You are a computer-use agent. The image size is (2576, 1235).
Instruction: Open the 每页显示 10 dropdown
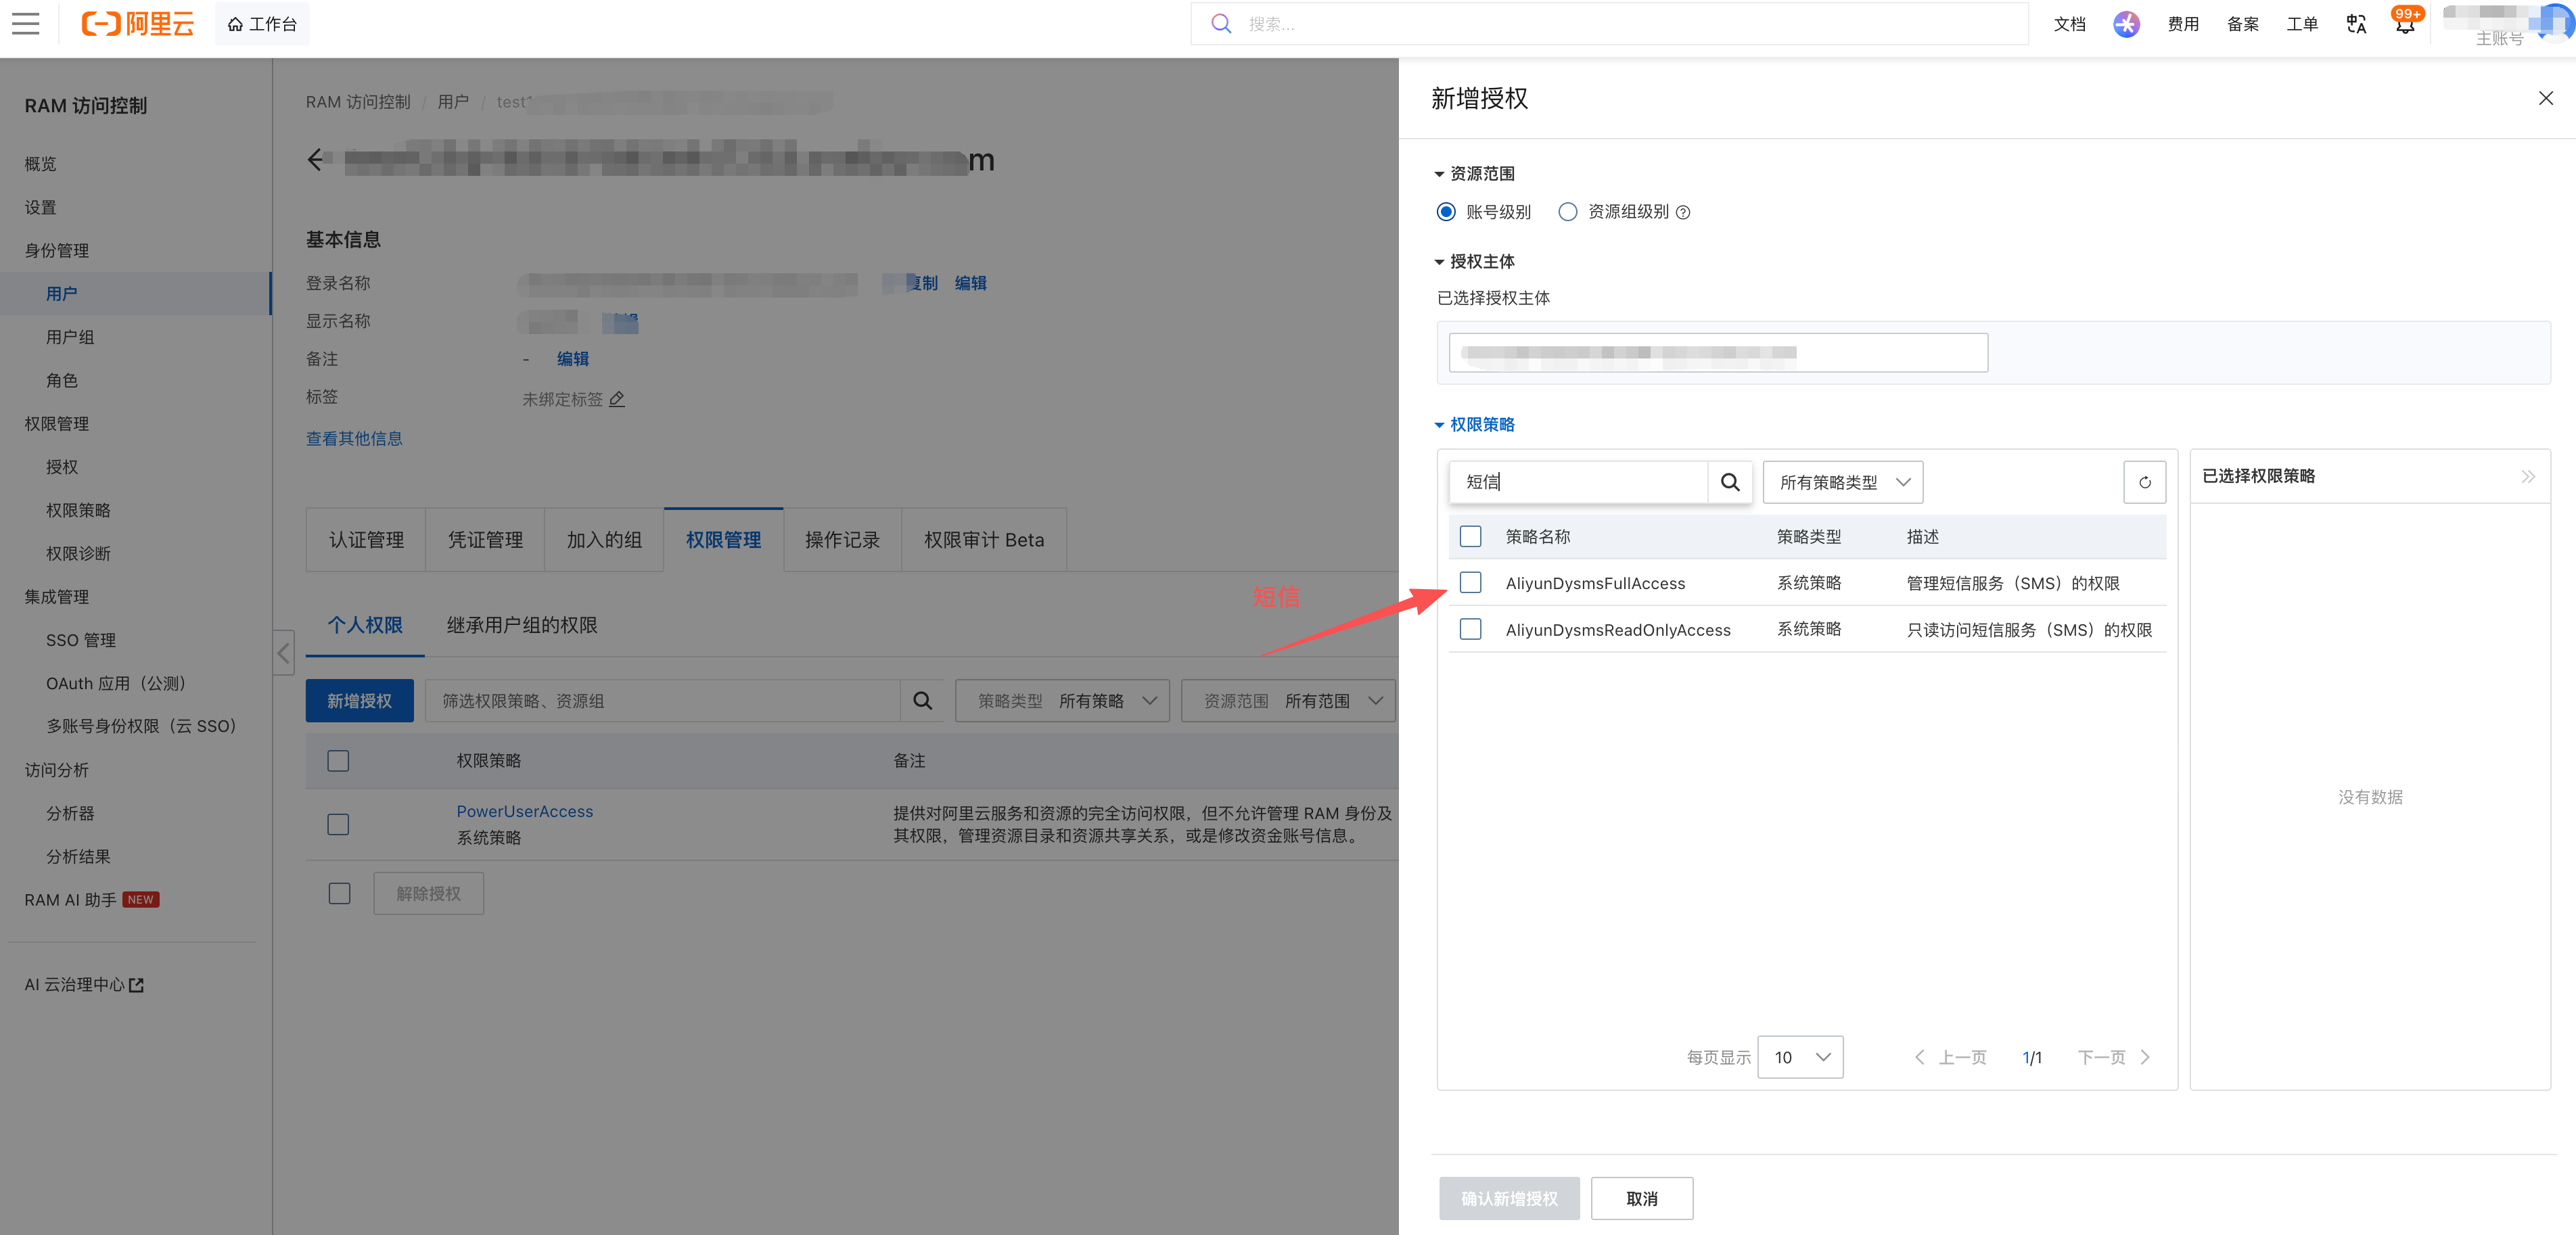click(1800, 1057)
